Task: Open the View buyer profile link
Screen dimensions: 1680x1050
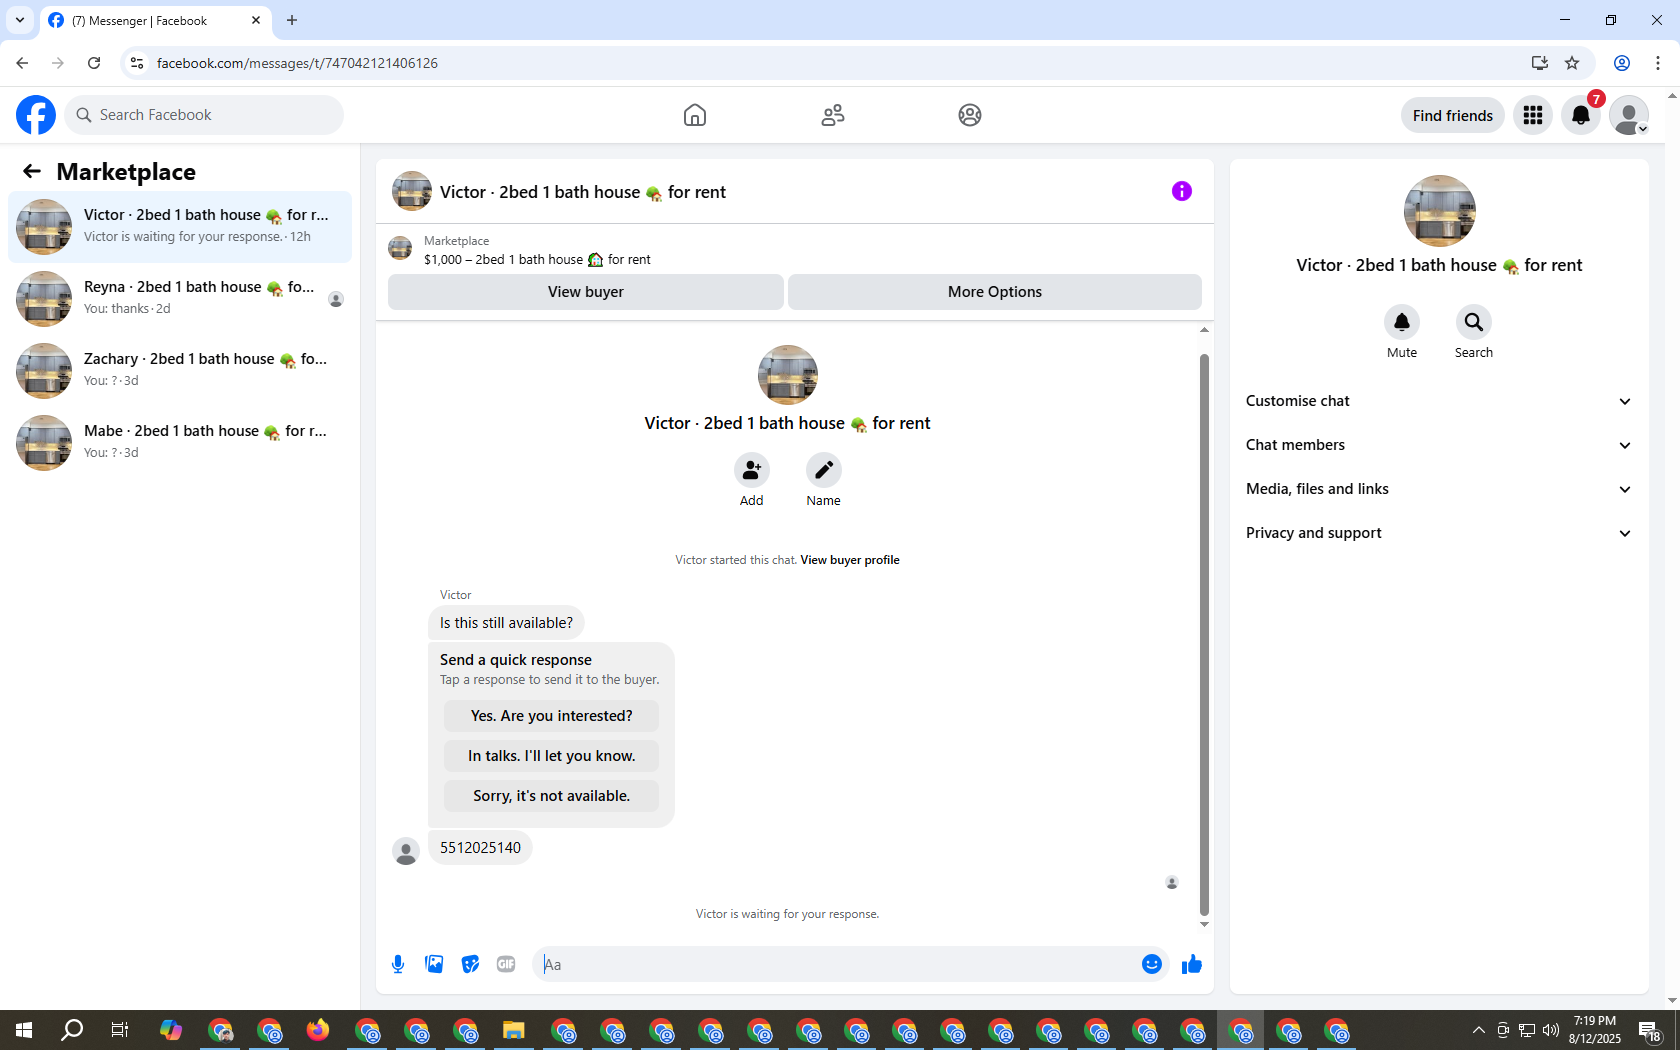Action: (x=850, y=560)
